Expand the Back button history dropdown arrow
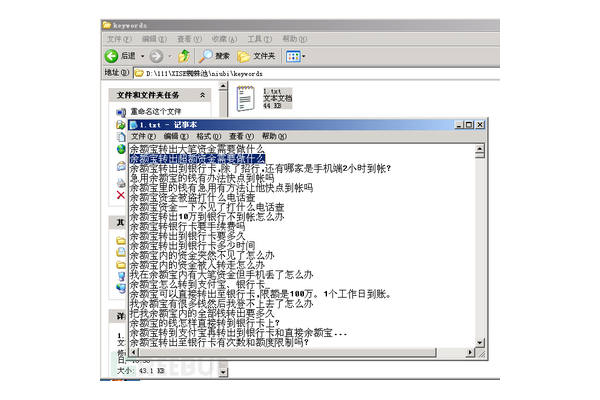Image resolution: width=600 pixels, height=400 pixels. pos(143,56)
